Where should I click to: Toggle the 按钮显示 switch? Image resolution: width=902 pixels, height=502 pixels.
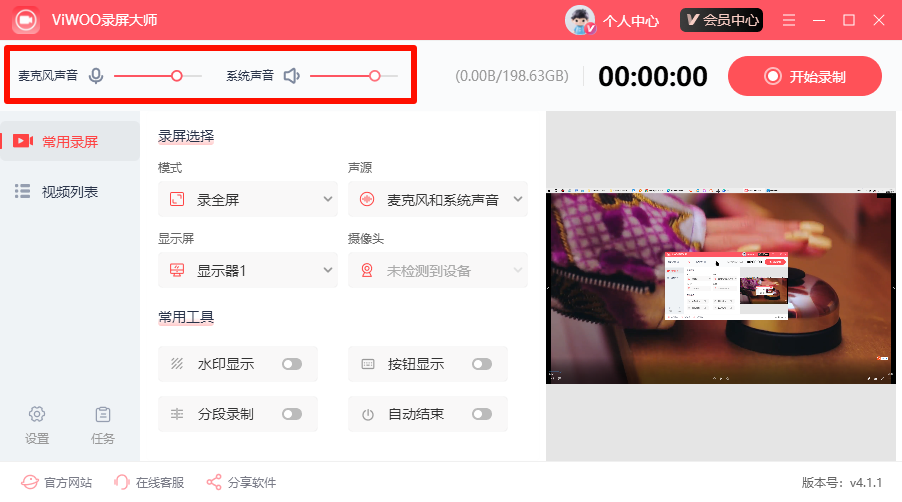[x=481, y=364]
